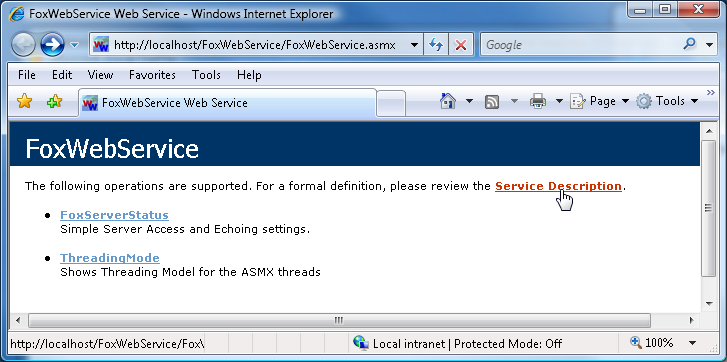Click the RSS feeds icon
Viewport: 727px width, 362px height.
(x=492, y=101)
